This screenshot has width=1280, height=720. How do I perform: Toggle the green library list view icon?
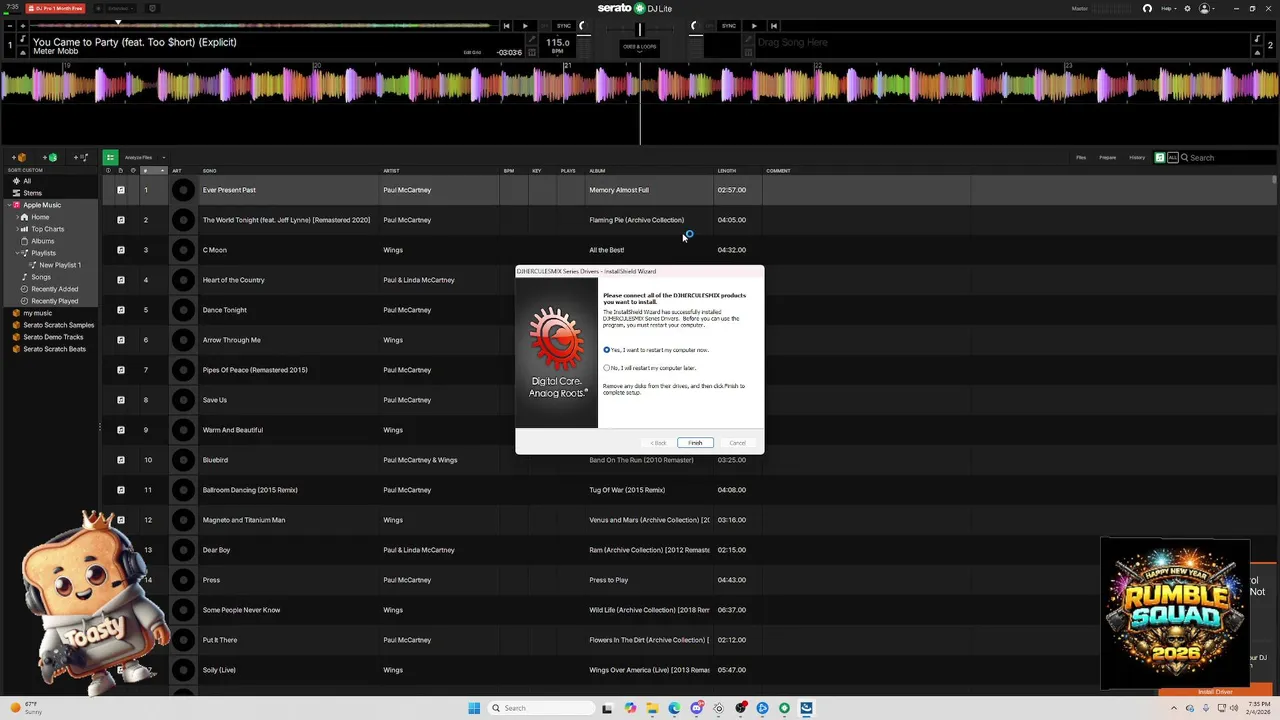click(x=110, y=157)
